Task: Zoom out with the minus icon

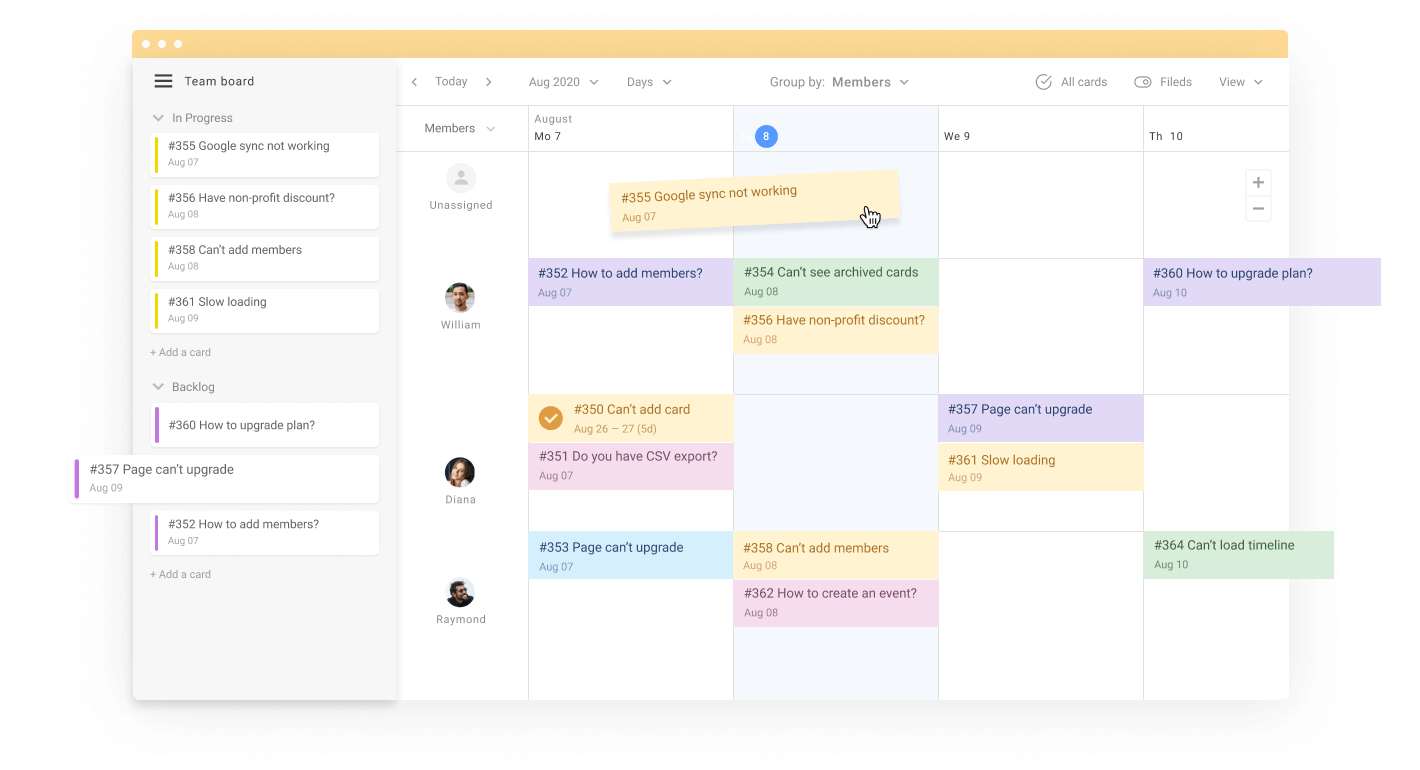Action: tap(1258, 209)
